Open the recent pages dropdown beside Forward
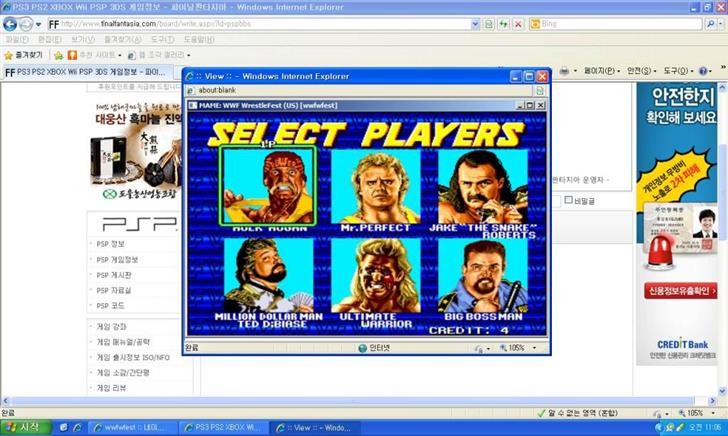This screenshot has width=728, height=436. pos(39,24)
